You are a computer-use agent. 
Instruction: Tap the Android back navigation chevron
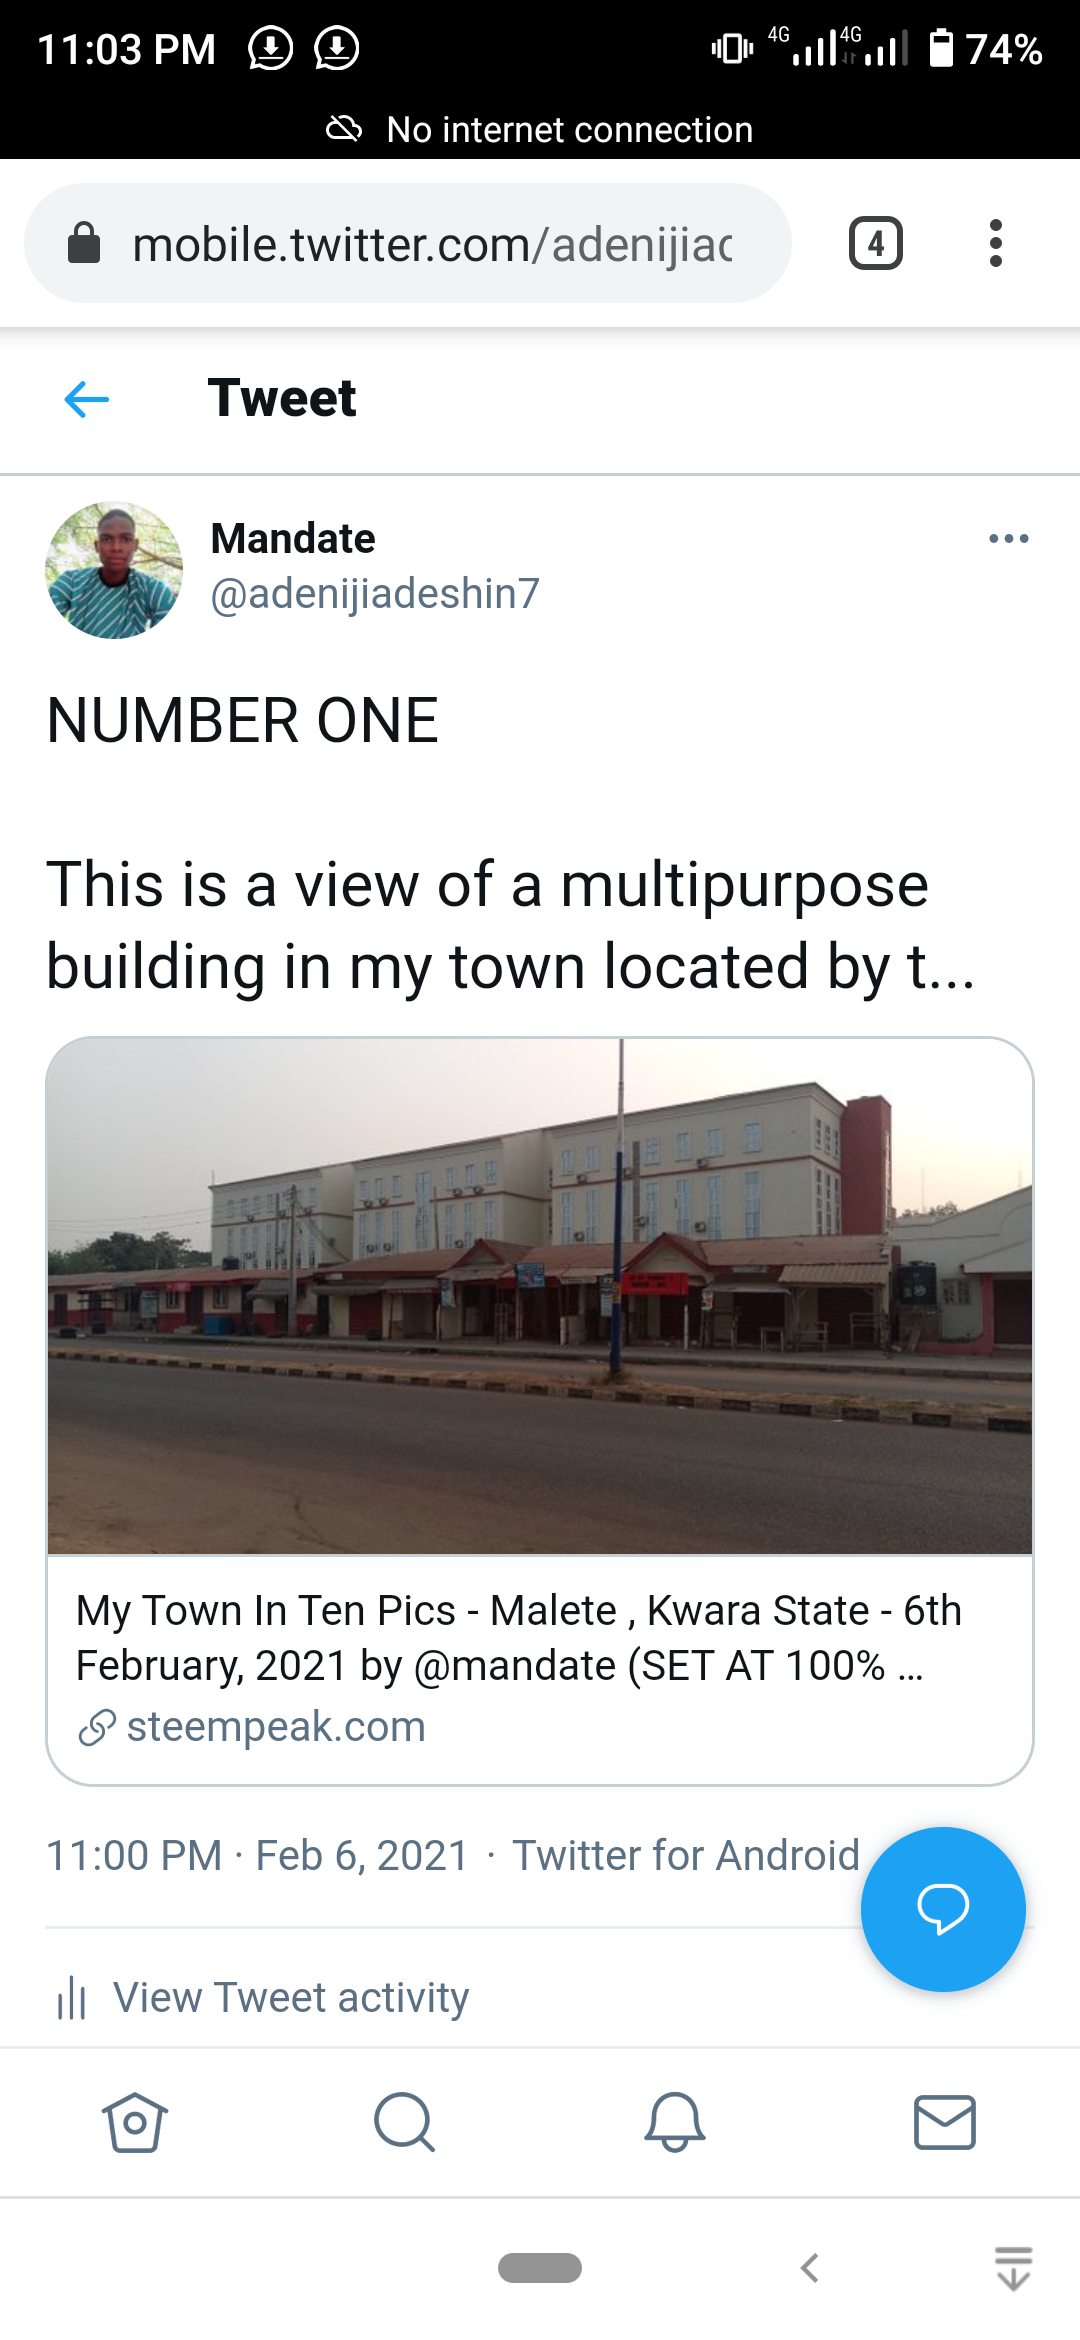pos(810,2268)
